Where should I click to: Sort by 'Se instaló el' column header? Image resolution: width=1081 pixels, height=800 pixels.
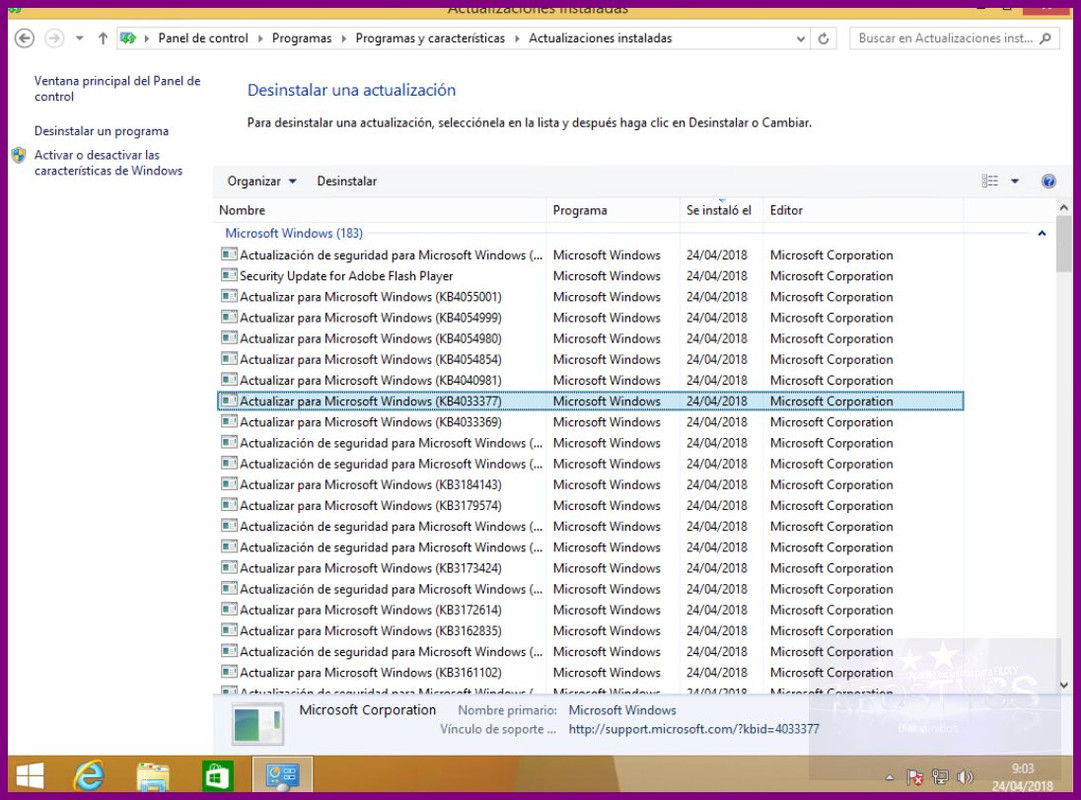(721, 210)
